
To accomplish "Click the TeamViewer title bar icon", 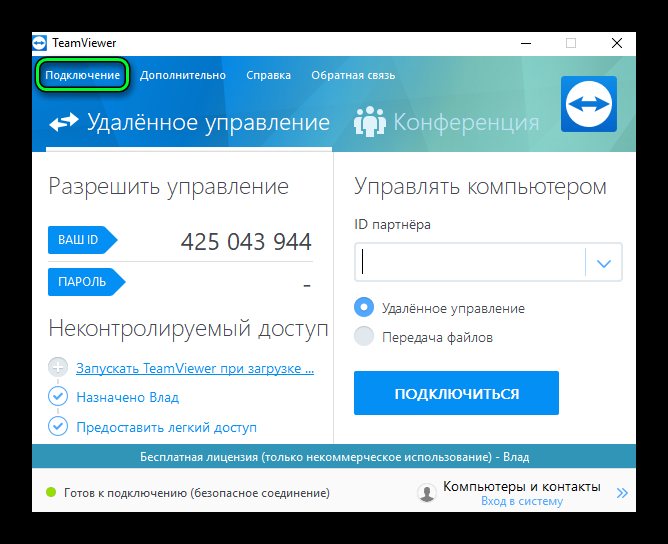I will [x=40, y=43].
